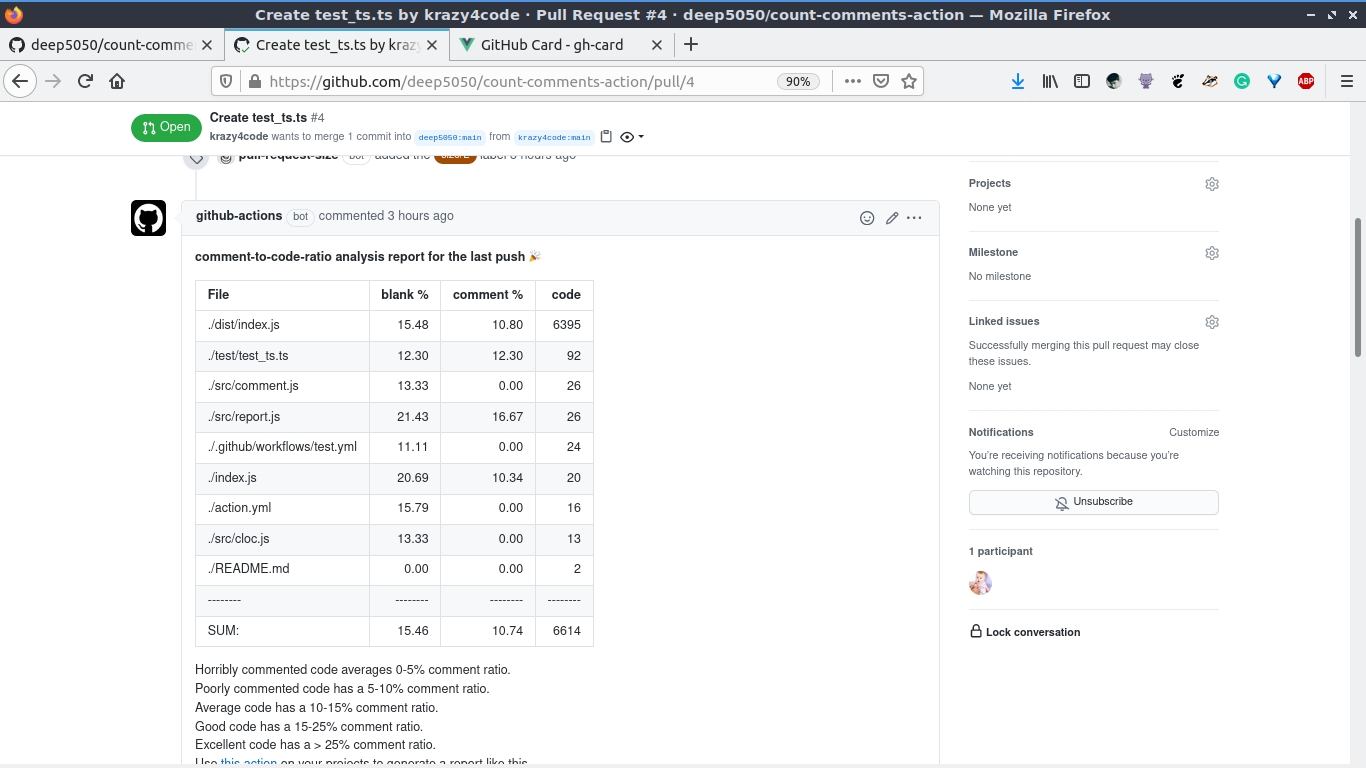Add a reaction with the smiley icon
Image resolution: width=1366 pixels, height=768 pixels.
tap(867, 218)
